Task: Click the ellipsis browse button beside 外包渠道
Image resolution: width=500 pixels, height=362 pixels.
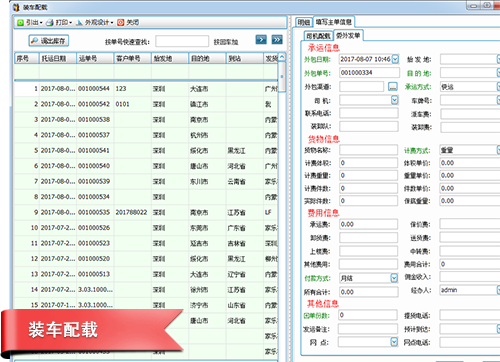Action: [393, 87]
